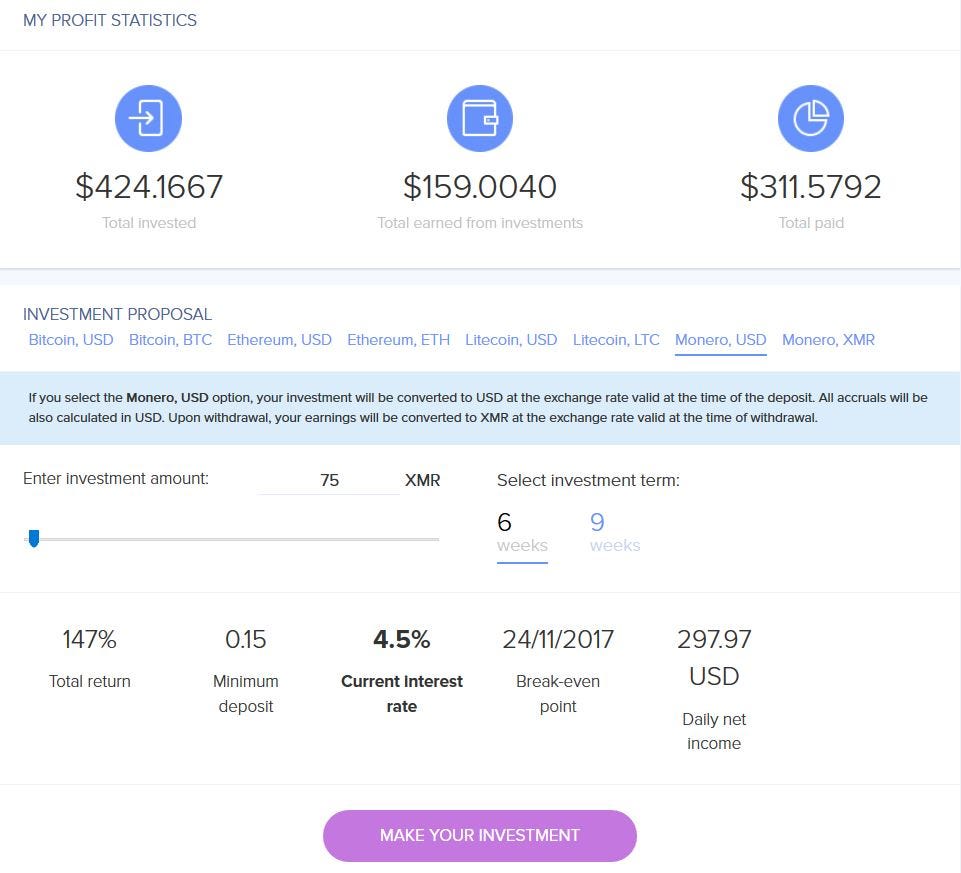Click the Total invested deposit icon
Screen dimensions: 961x873
[x=148, y=118]
